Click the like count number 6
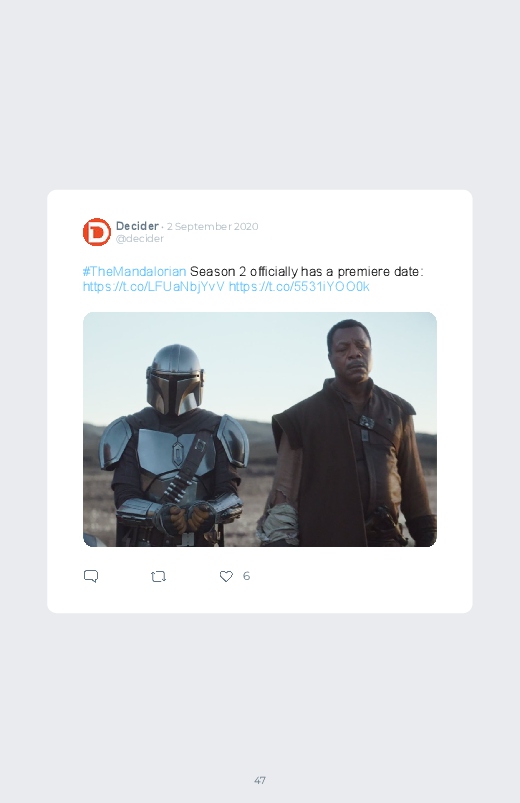This screenshot has width=520, height=803. 246,576
